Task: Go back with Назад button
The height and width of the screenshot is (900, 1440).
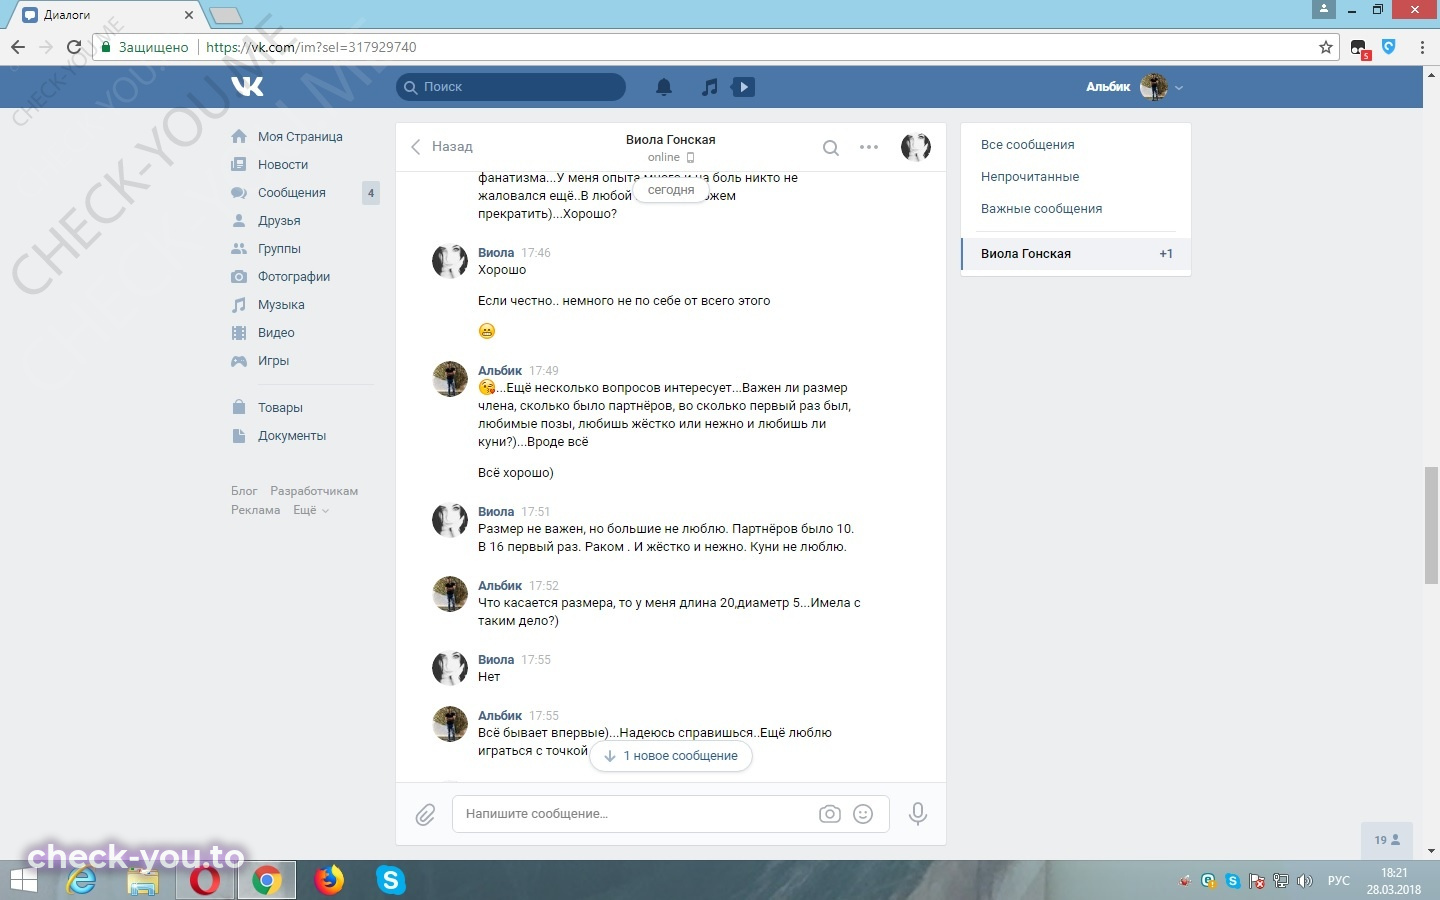Action: tap(441, 147)
